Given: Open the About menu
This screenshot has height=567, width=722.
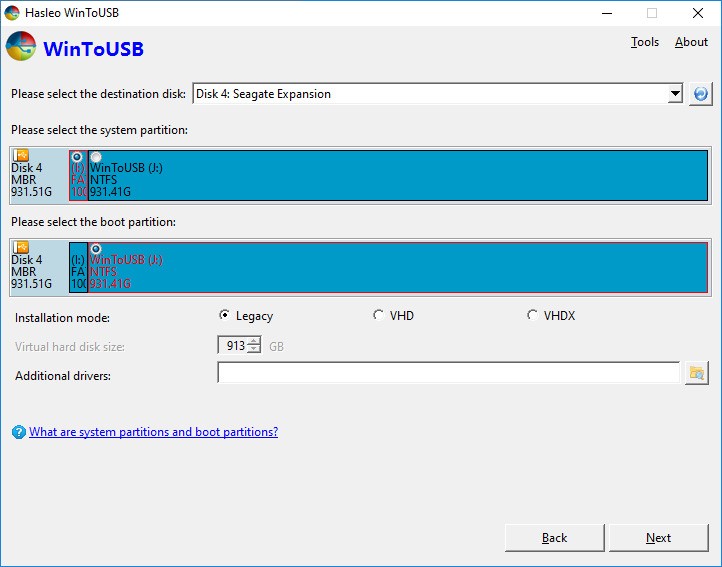Looking at the screenshot, I should point(691,42).
